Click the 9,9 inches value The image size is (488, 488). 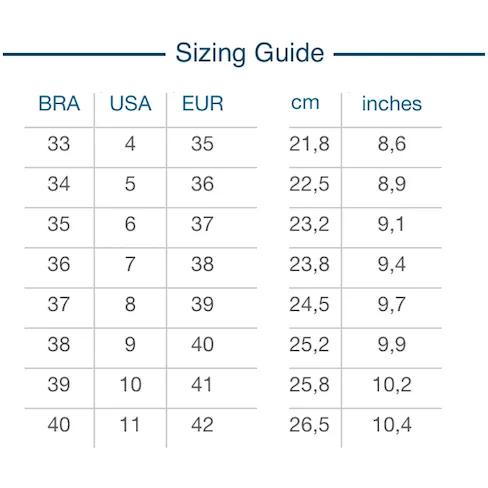392,344
